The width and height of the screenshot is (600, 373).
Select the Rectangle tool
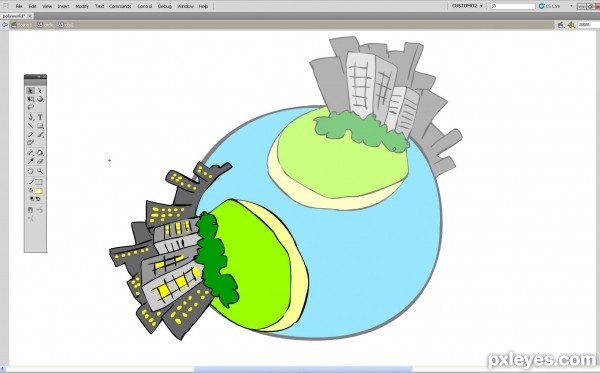40,126
